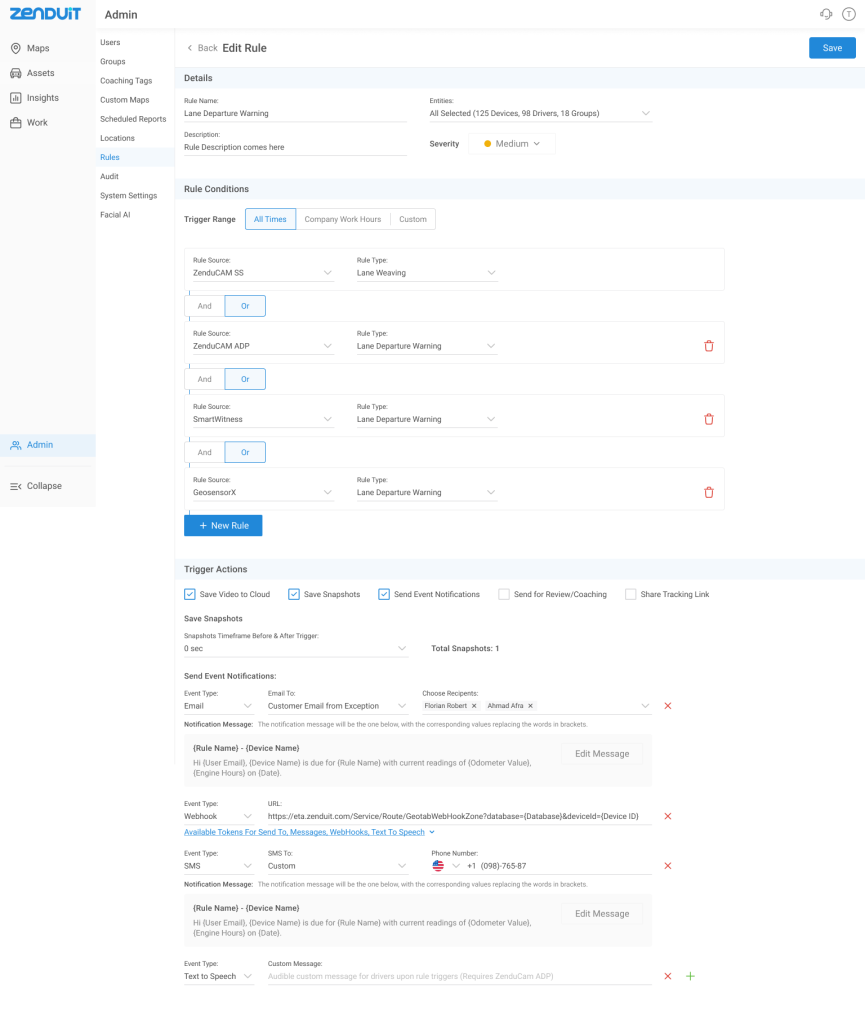Open the Available Tokens link
This screenshot has width=865, height=1024.
(304, 832)
